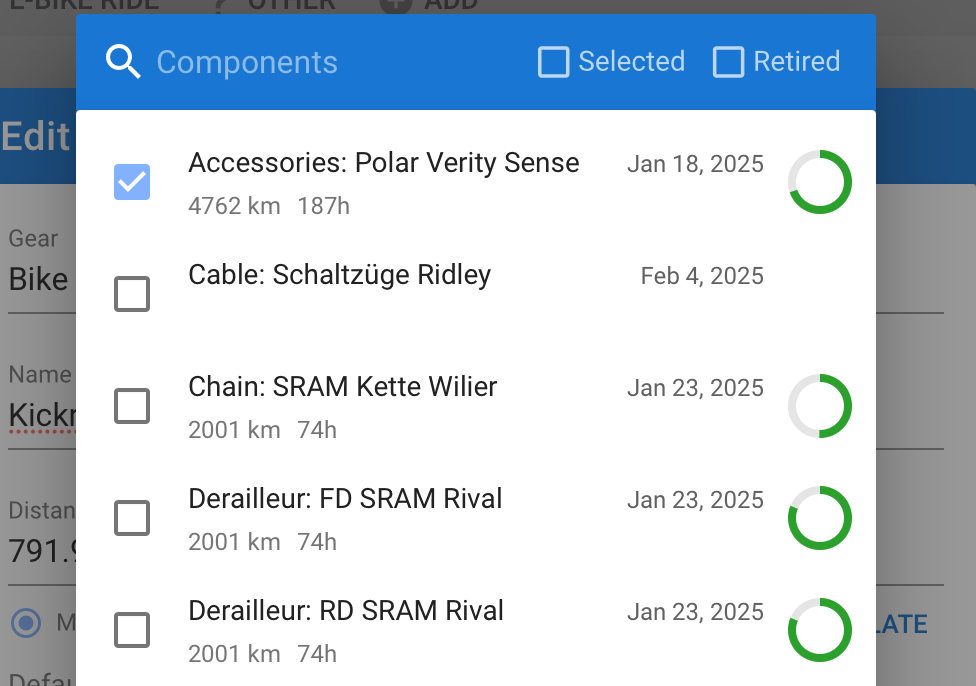Uncheck Accessories: Polar Verity Sense checkbox
This screenshot has width=976, height=686.
[132, 182]
